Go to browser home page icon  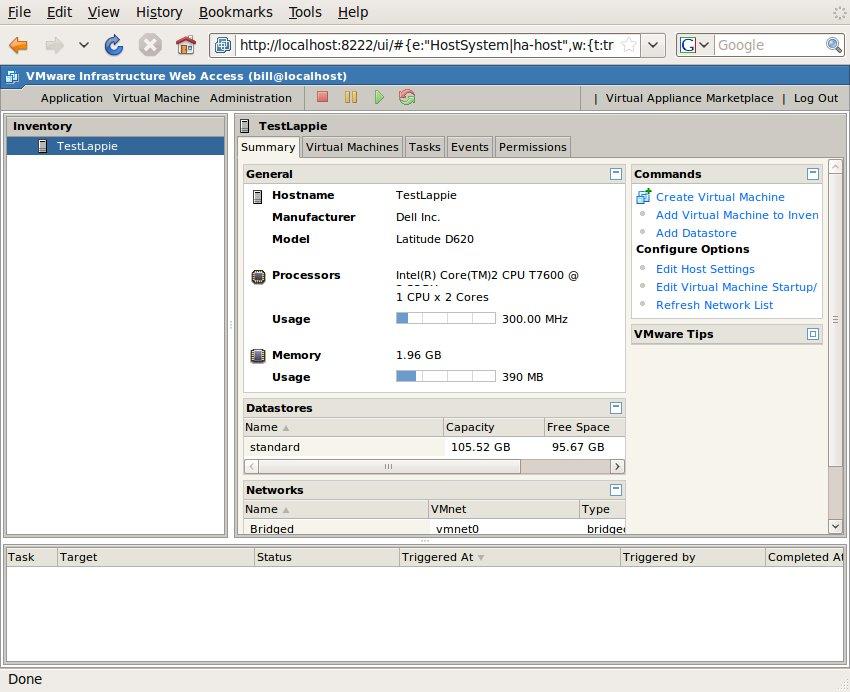click(x=185, y=45)
